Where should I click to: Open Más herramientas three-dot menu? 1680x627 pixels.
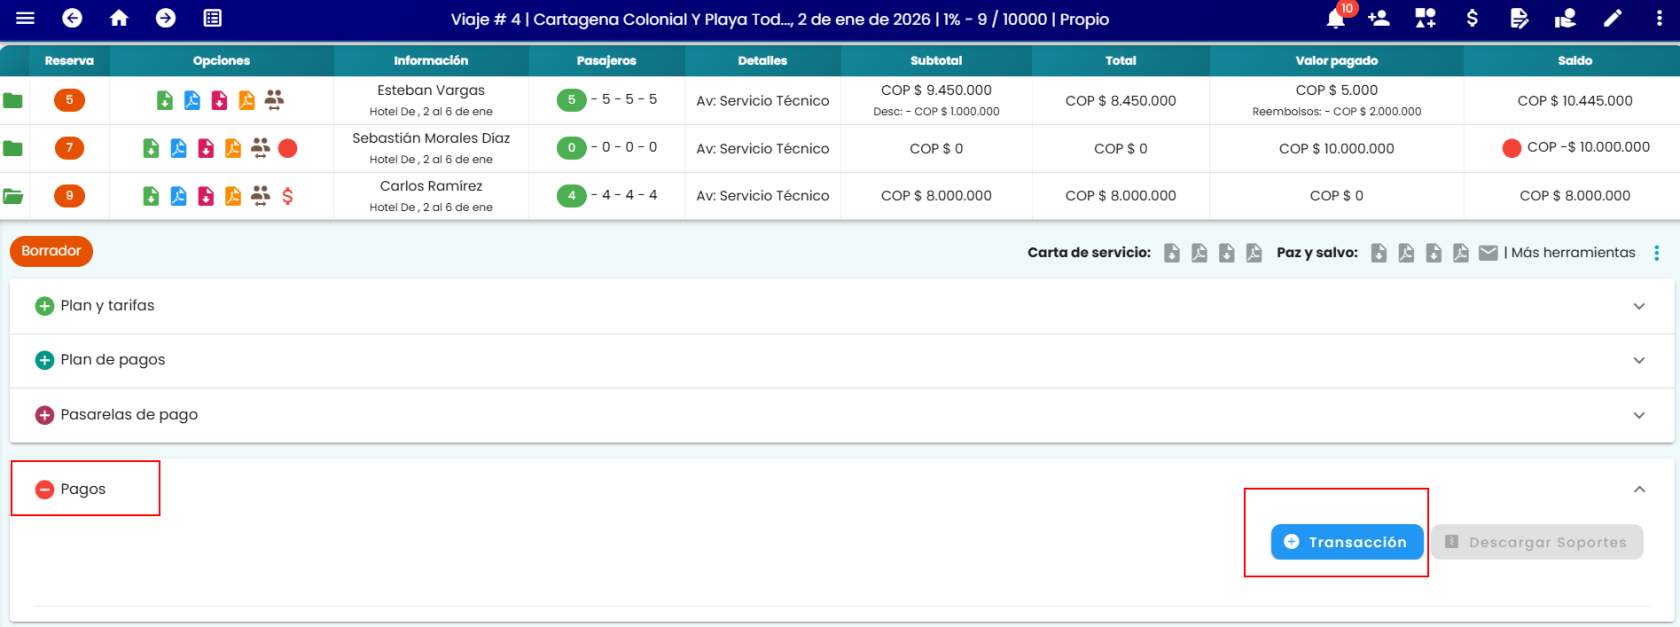[x=1657, y=253]
